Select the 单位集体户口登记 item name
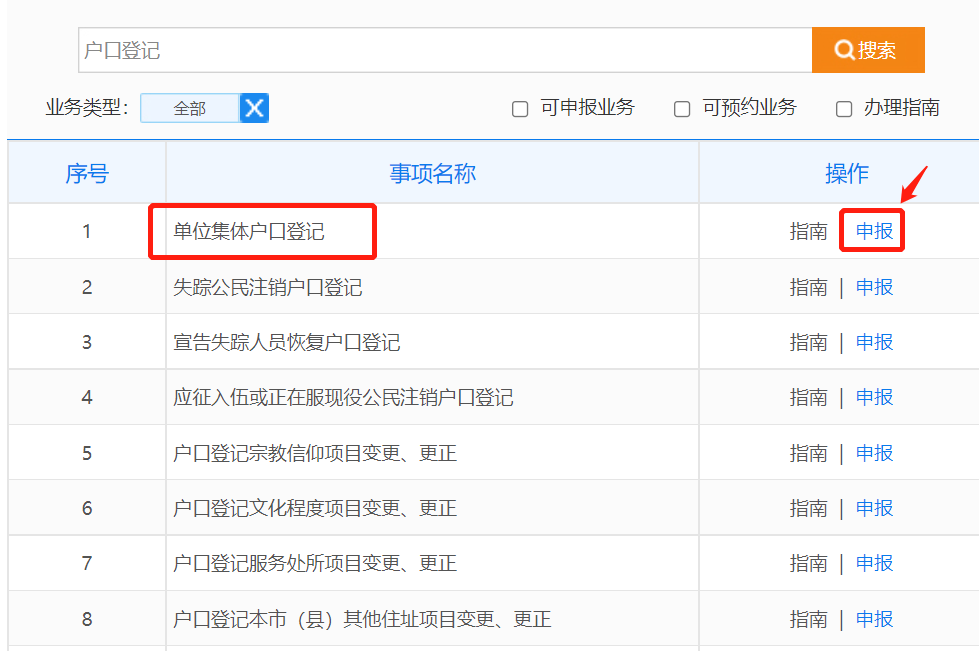This screenshot has width=979, height=651. [249, 232]
